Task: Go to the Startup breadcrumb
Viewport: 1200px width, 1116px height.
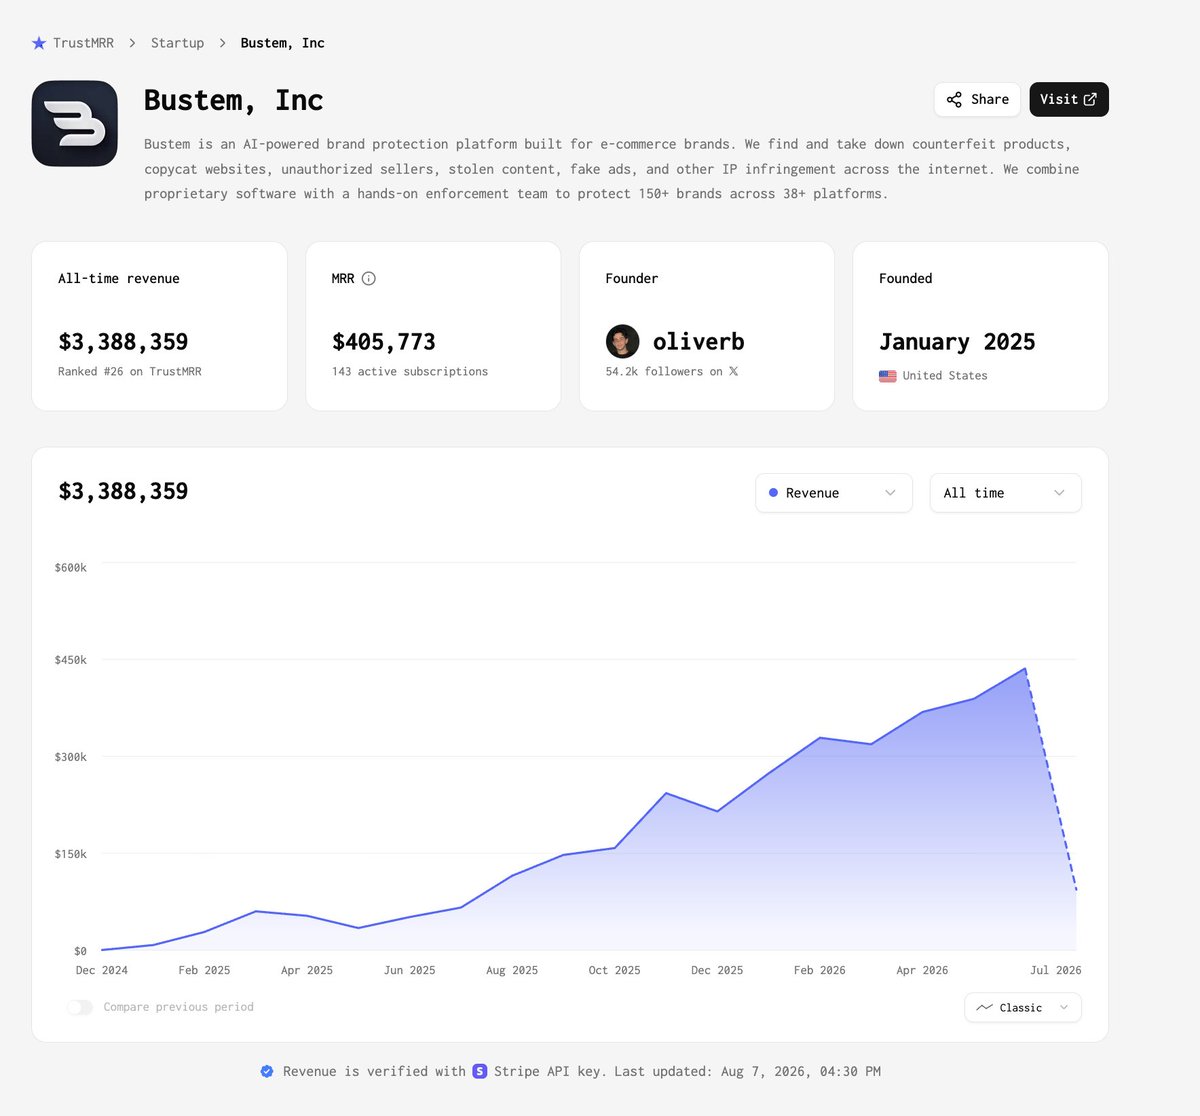Action: [177, 43]
